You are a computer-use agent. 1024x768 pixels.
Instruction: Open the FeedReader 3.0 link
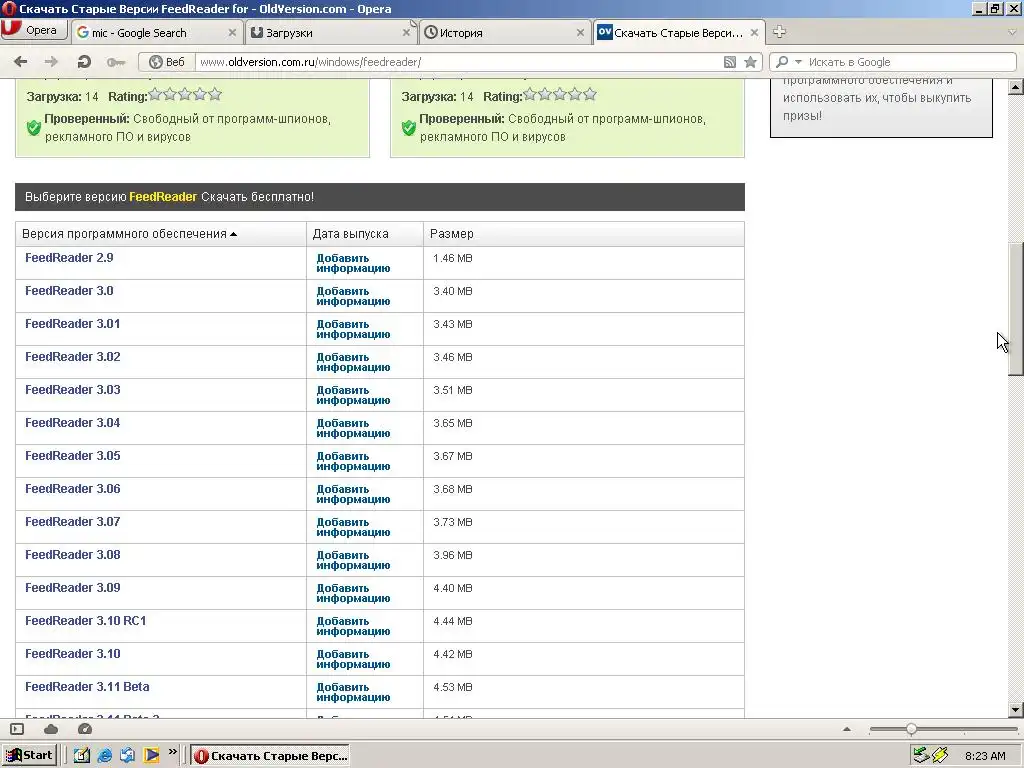[x=69, y=291]
